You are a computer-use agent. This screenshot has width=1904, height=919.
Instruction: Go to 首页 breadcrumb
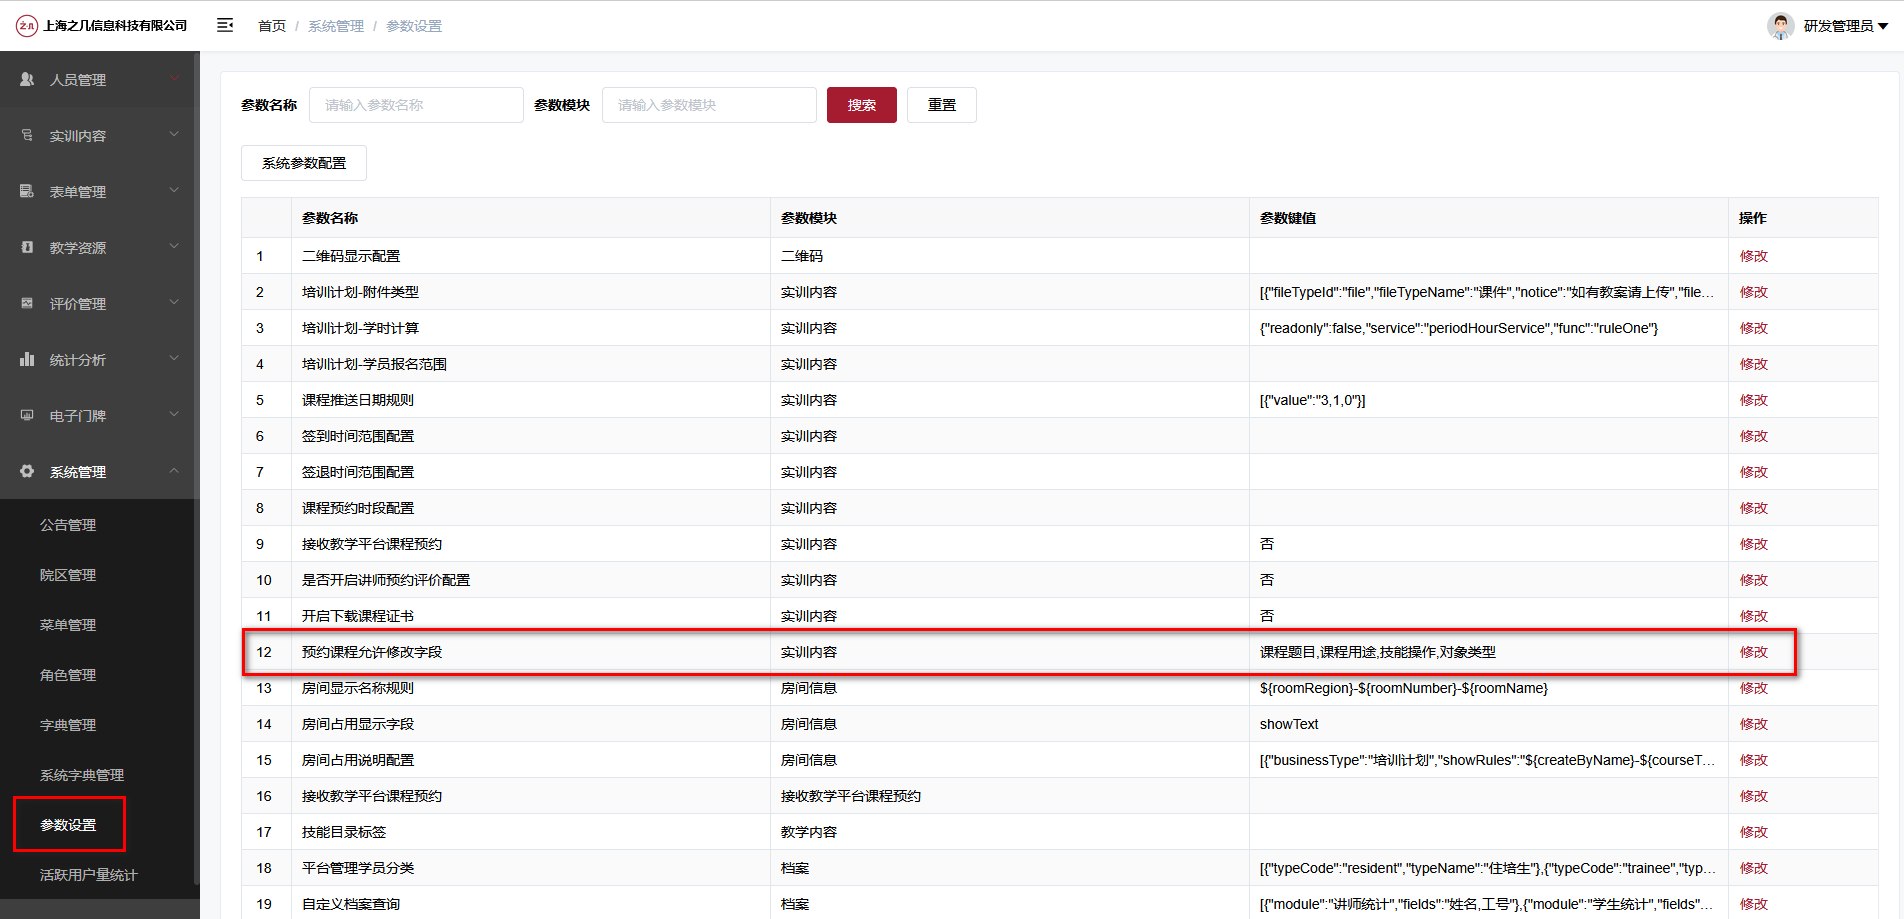pyautogui.click(x=272, y=26)
